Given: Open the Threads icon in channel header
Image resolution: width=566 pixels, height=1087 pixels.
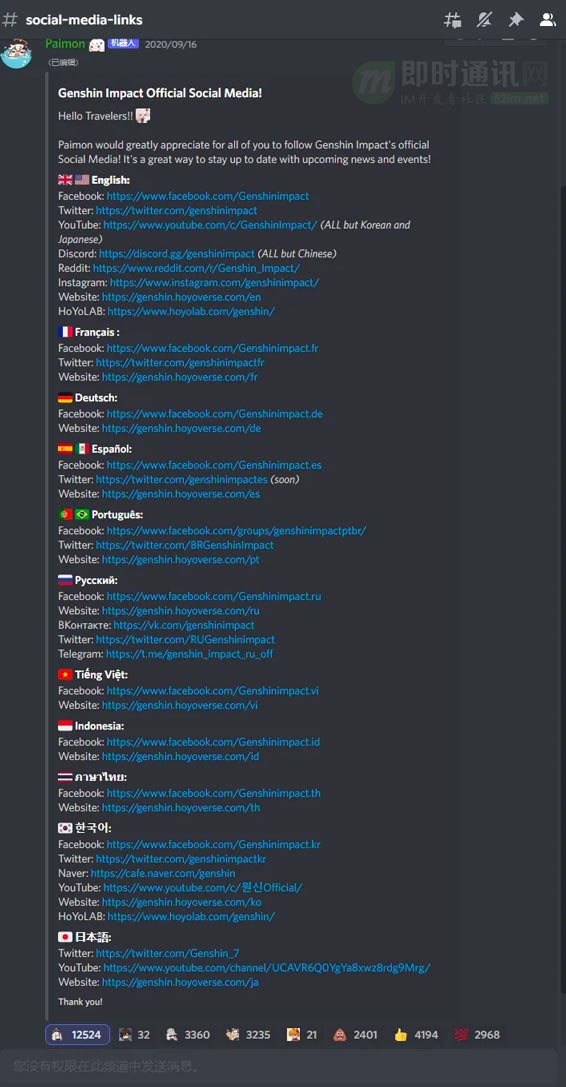Looking at the screenshot, I should (x=452, y=19).
